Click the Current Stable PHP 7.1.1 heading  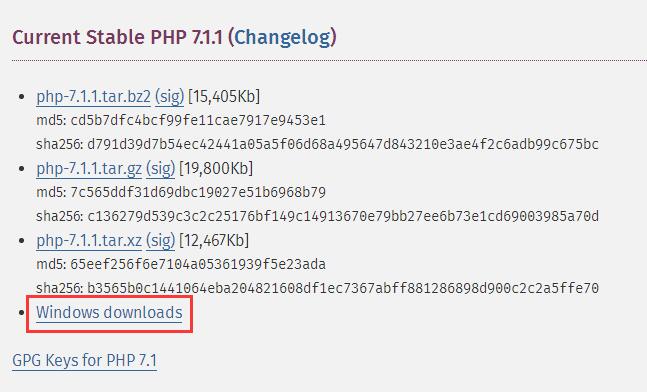[x=118, y=38]
